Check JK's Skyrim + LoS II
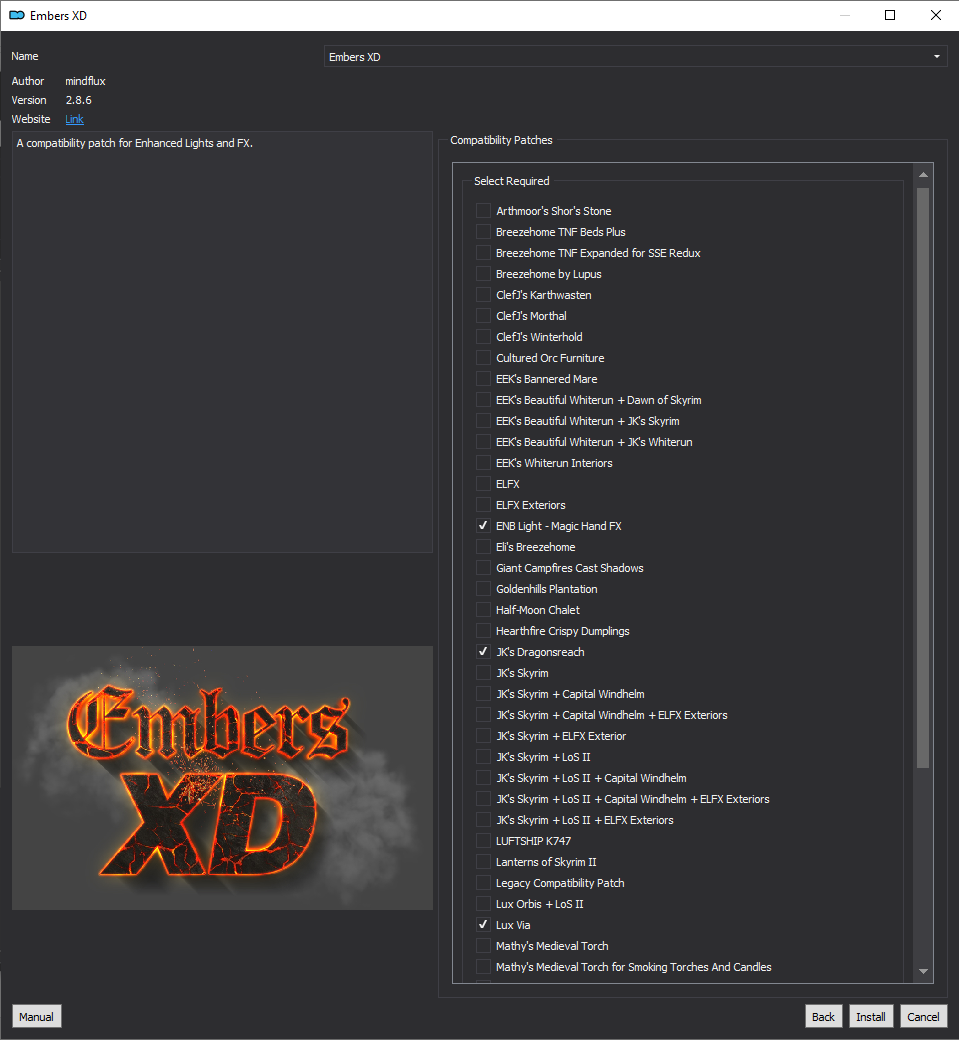Image resolution: width=959 pixels, height=1040 pixels. tap(483, 757)
